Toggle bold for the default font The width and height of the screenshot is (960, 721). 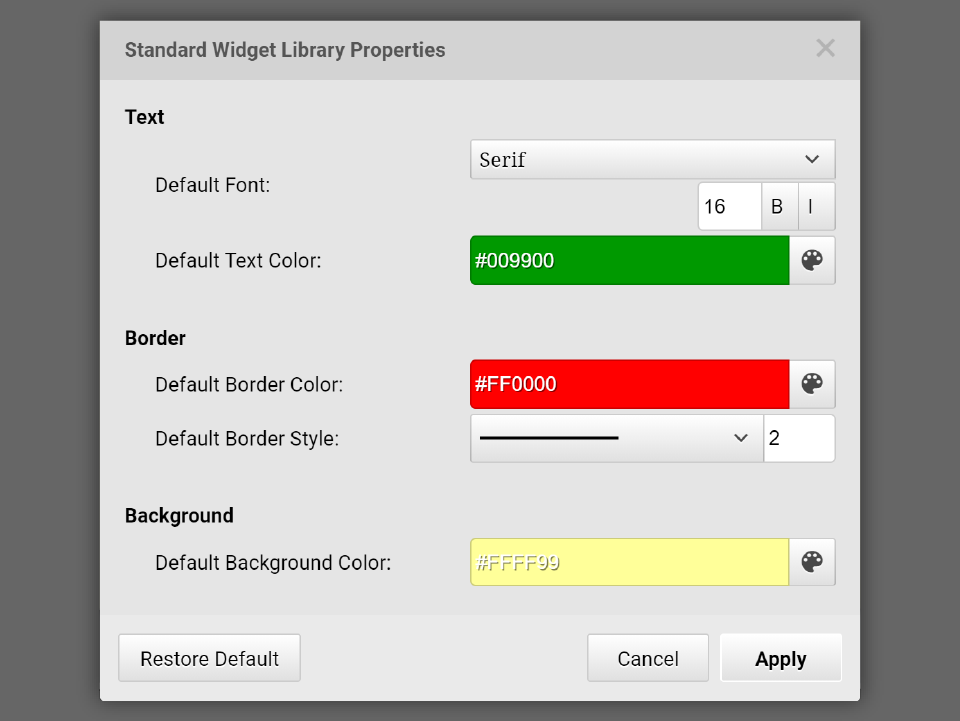(778, 207)
